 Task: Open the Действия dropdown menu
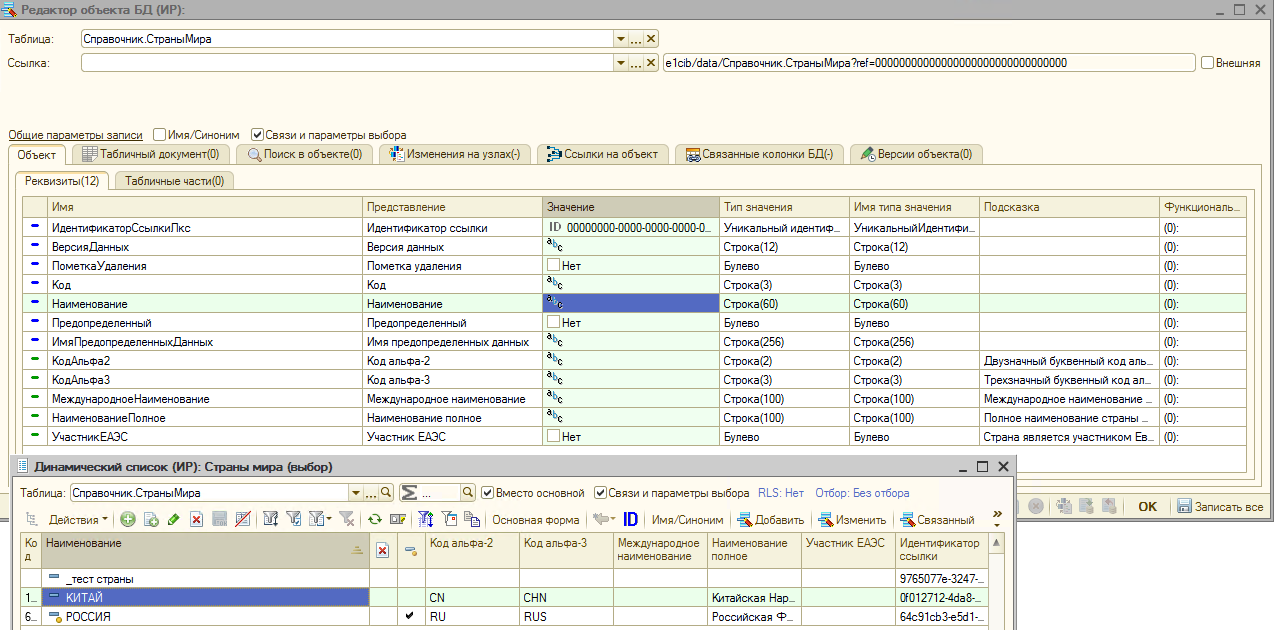[79, 519]
